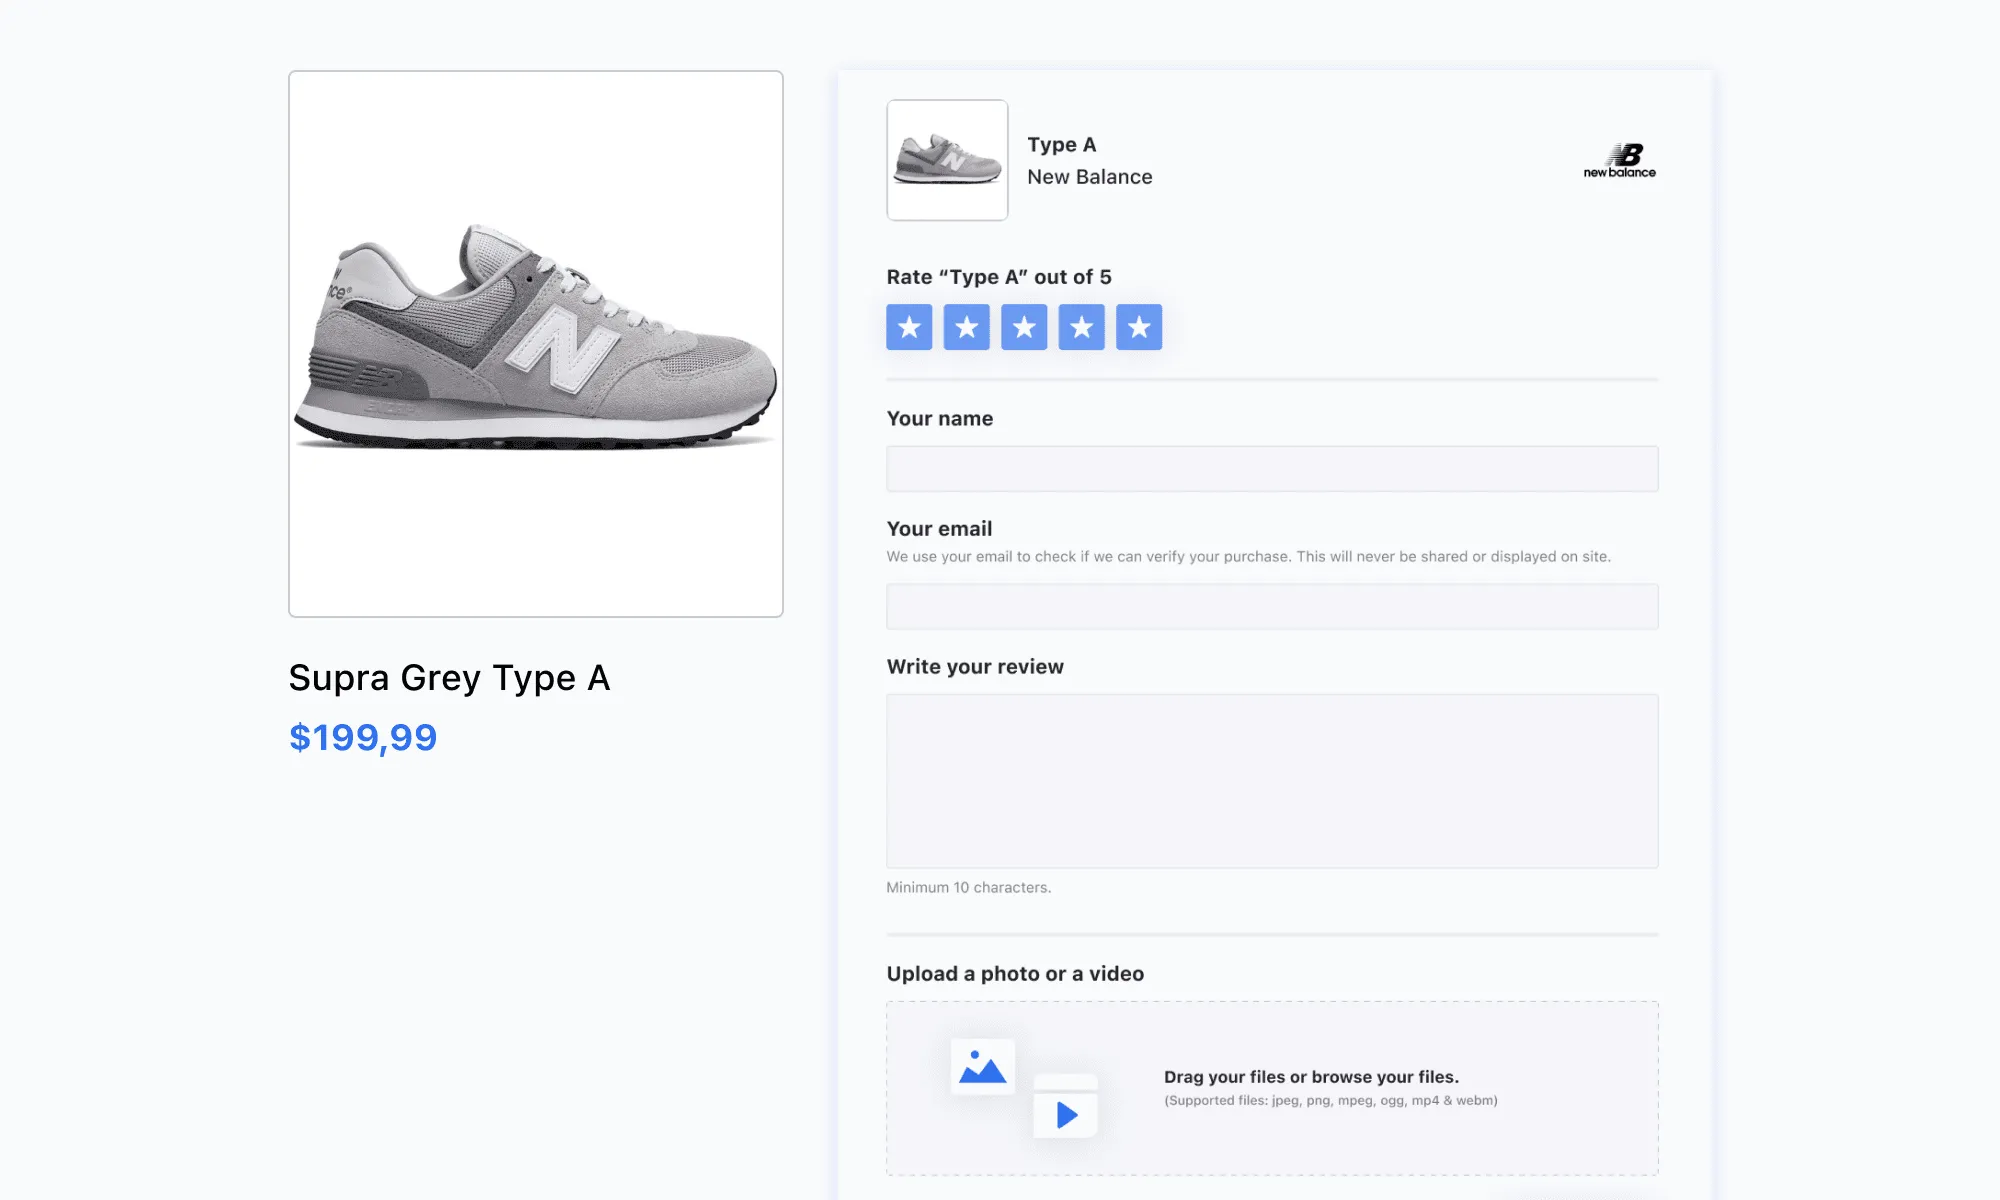2000x1200 pixels.
Task: Click the 'Type A' product name heading
Action: [1062, 145]
